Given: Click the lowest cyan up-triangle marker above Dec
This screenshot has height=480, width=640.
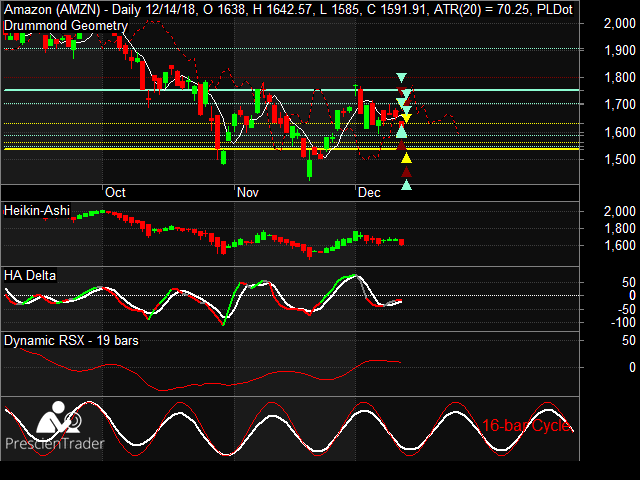Looking at the screenshot, I should click(406, 185).
